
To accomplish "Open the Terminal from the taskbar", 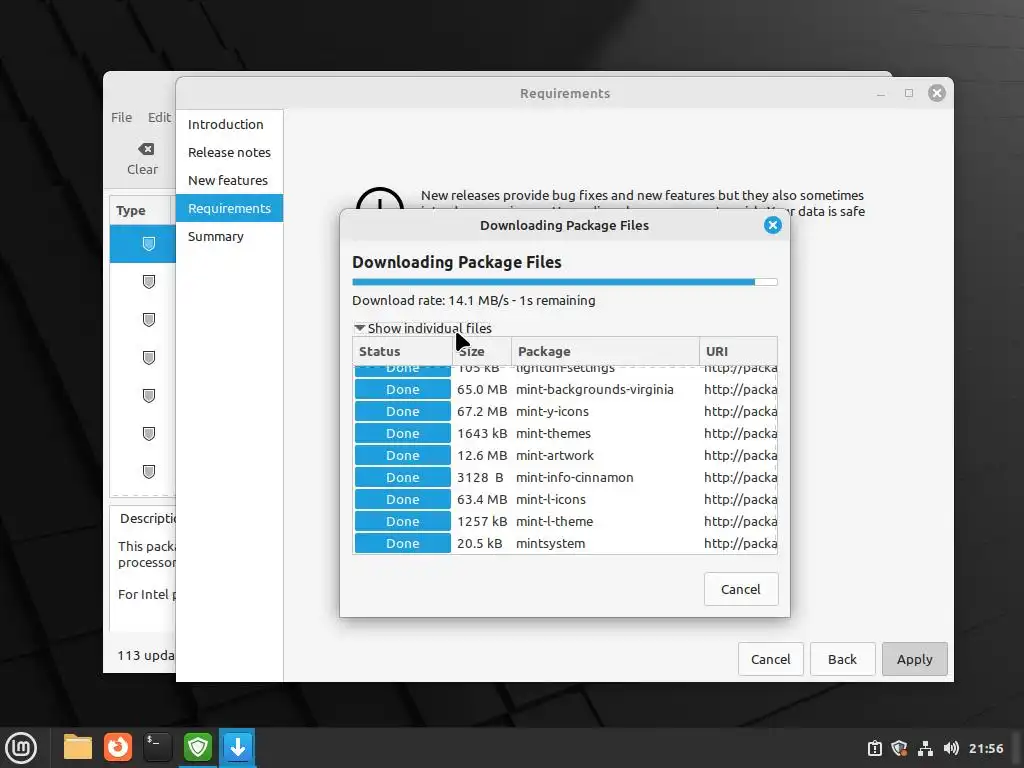I will click(157, 747).
